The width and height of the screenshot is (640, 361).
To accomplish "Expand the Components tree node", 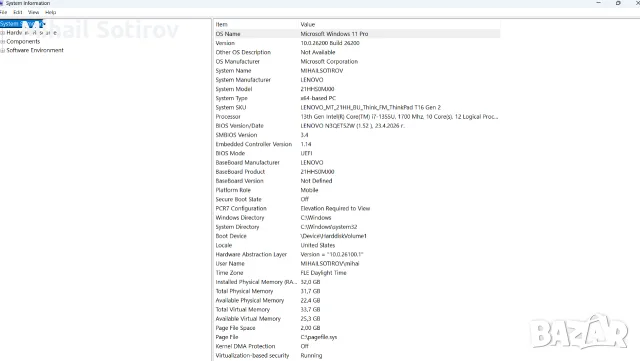I will (x=2, y=42).
